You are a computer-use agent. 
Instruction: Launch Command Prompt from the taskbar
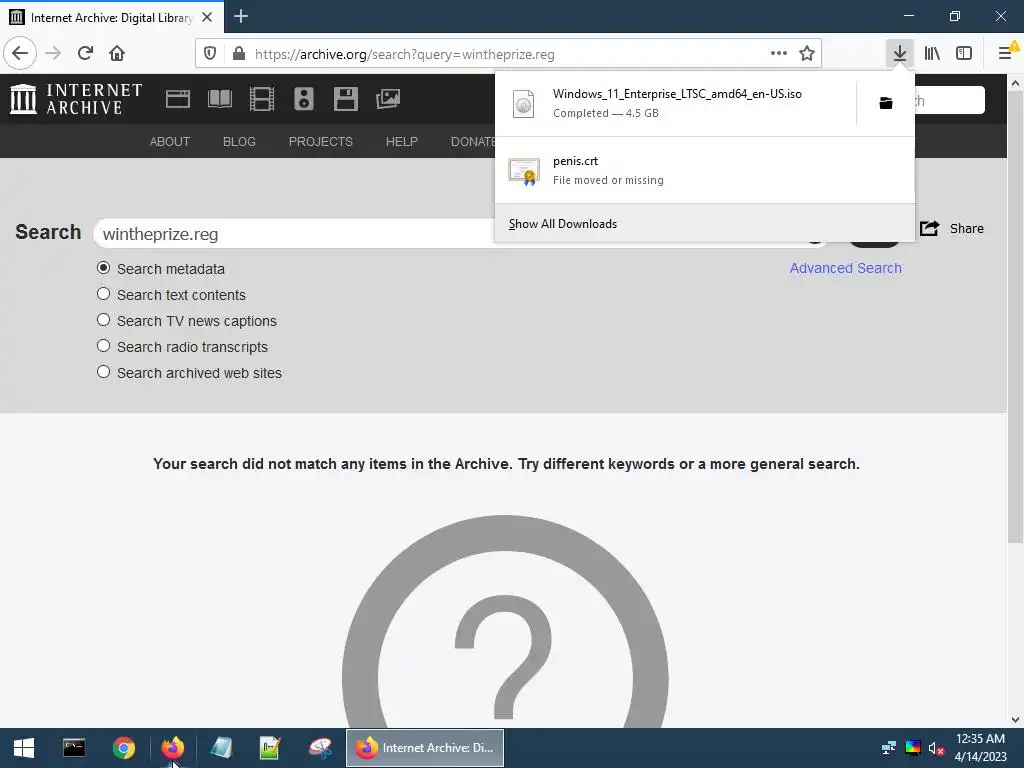coord(74,748)
